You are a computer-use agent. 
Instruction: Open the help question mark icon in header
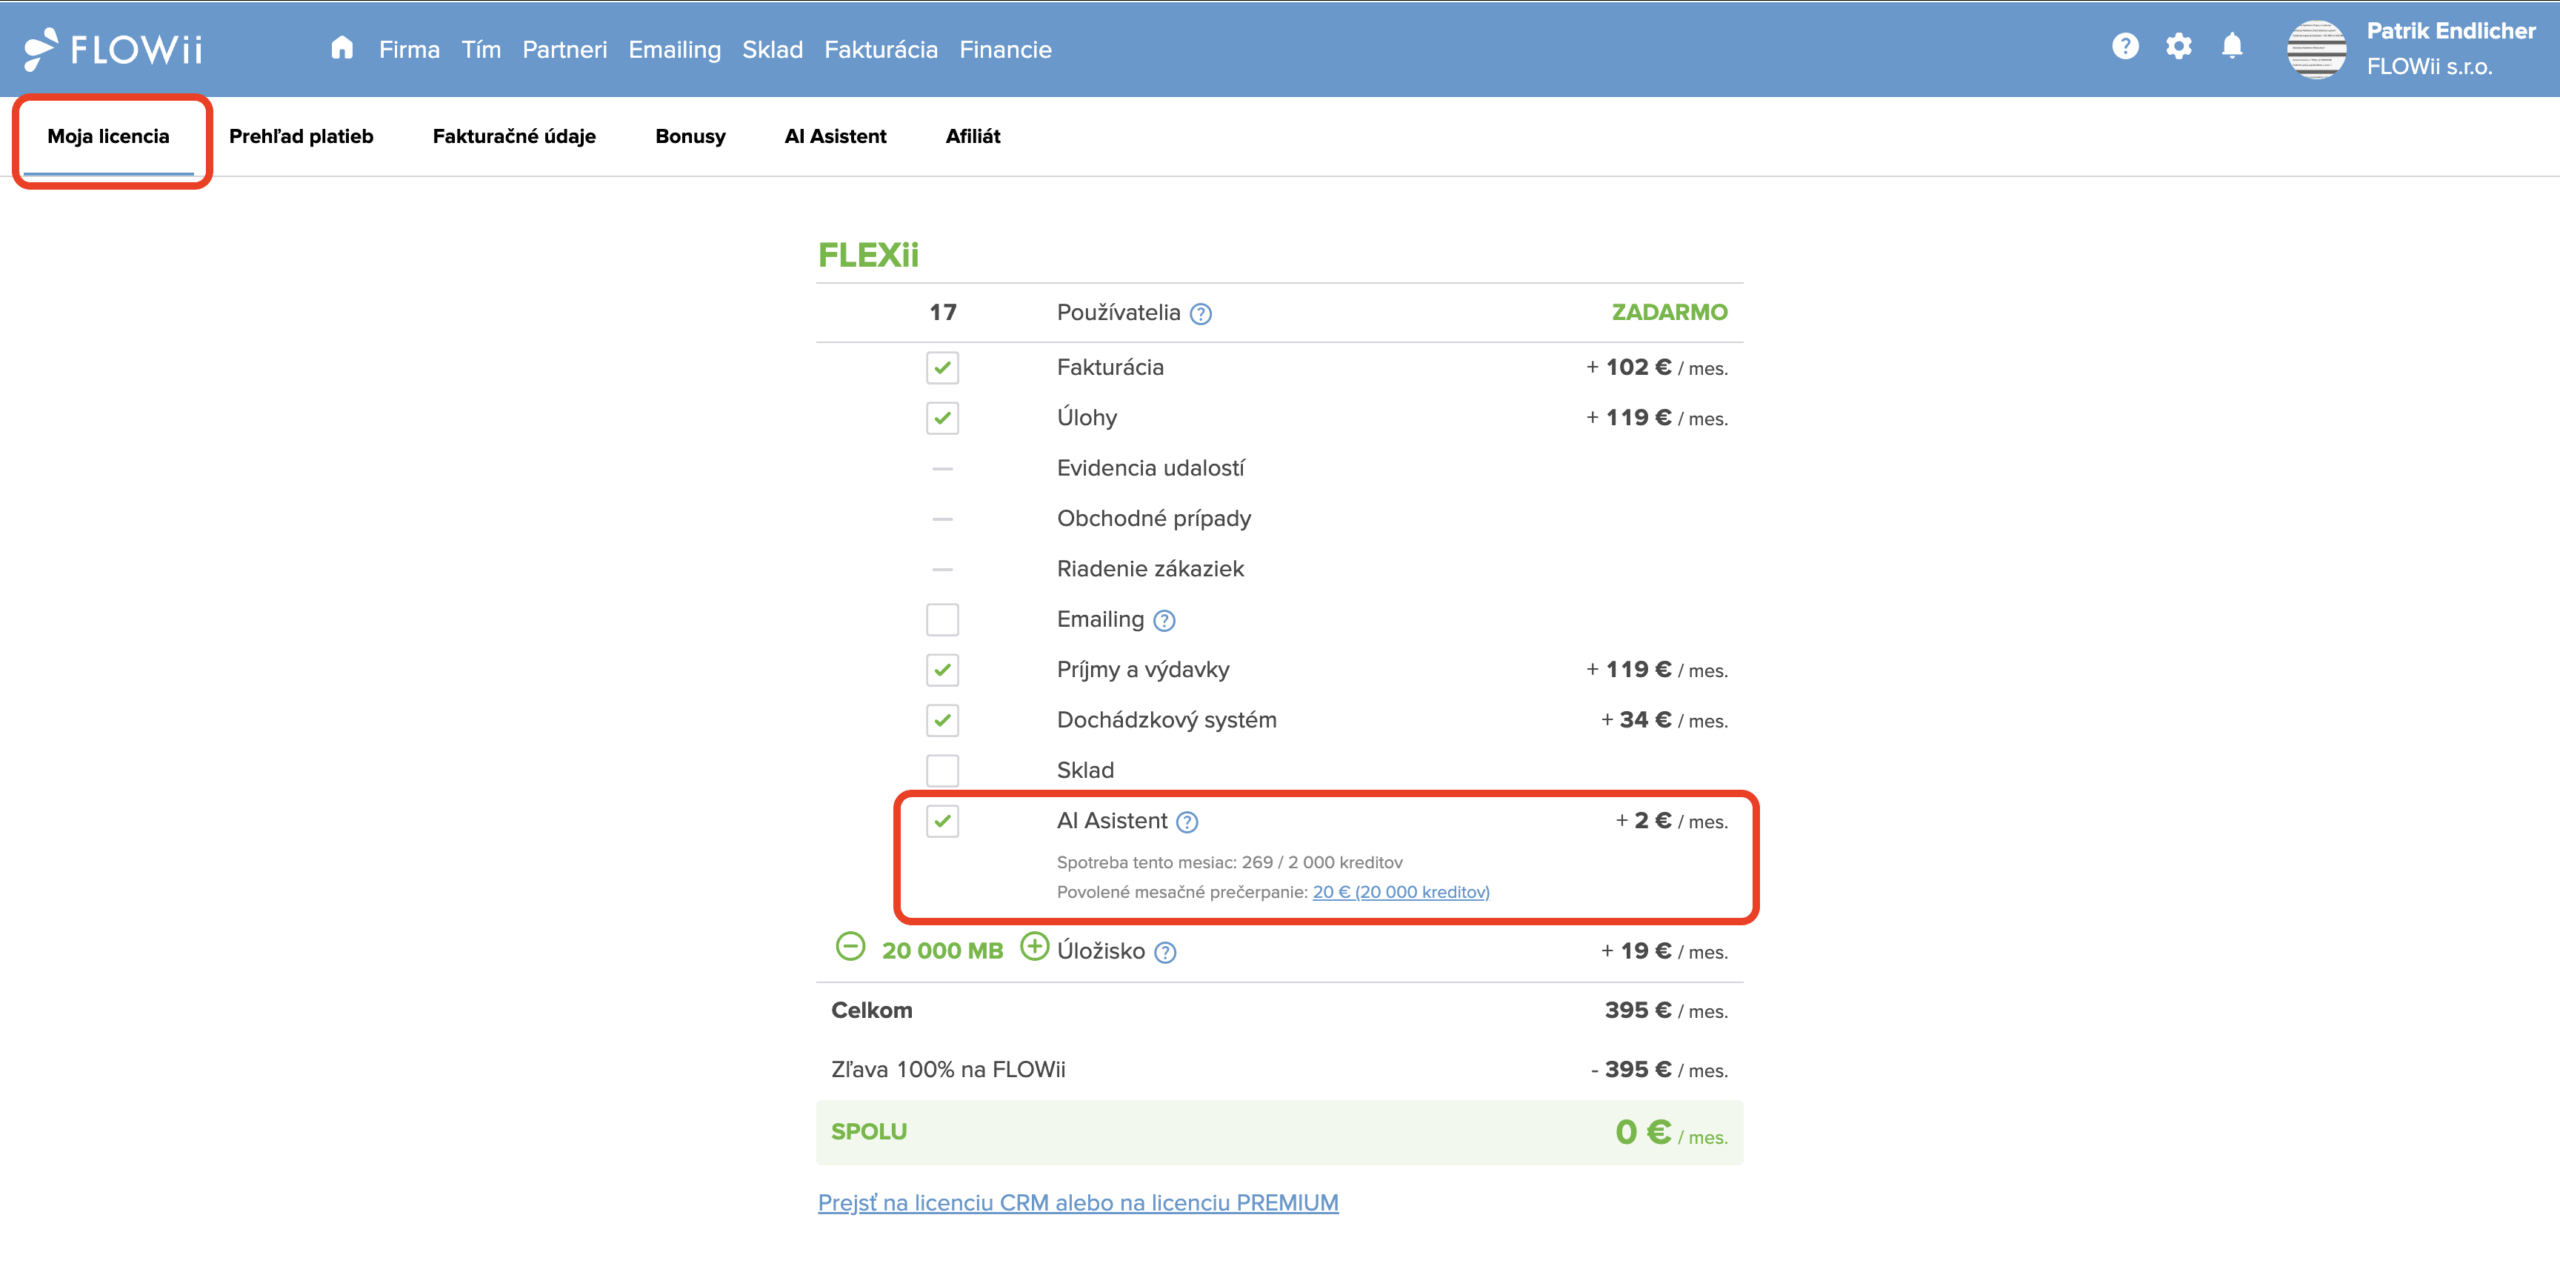pos(2125,46)
